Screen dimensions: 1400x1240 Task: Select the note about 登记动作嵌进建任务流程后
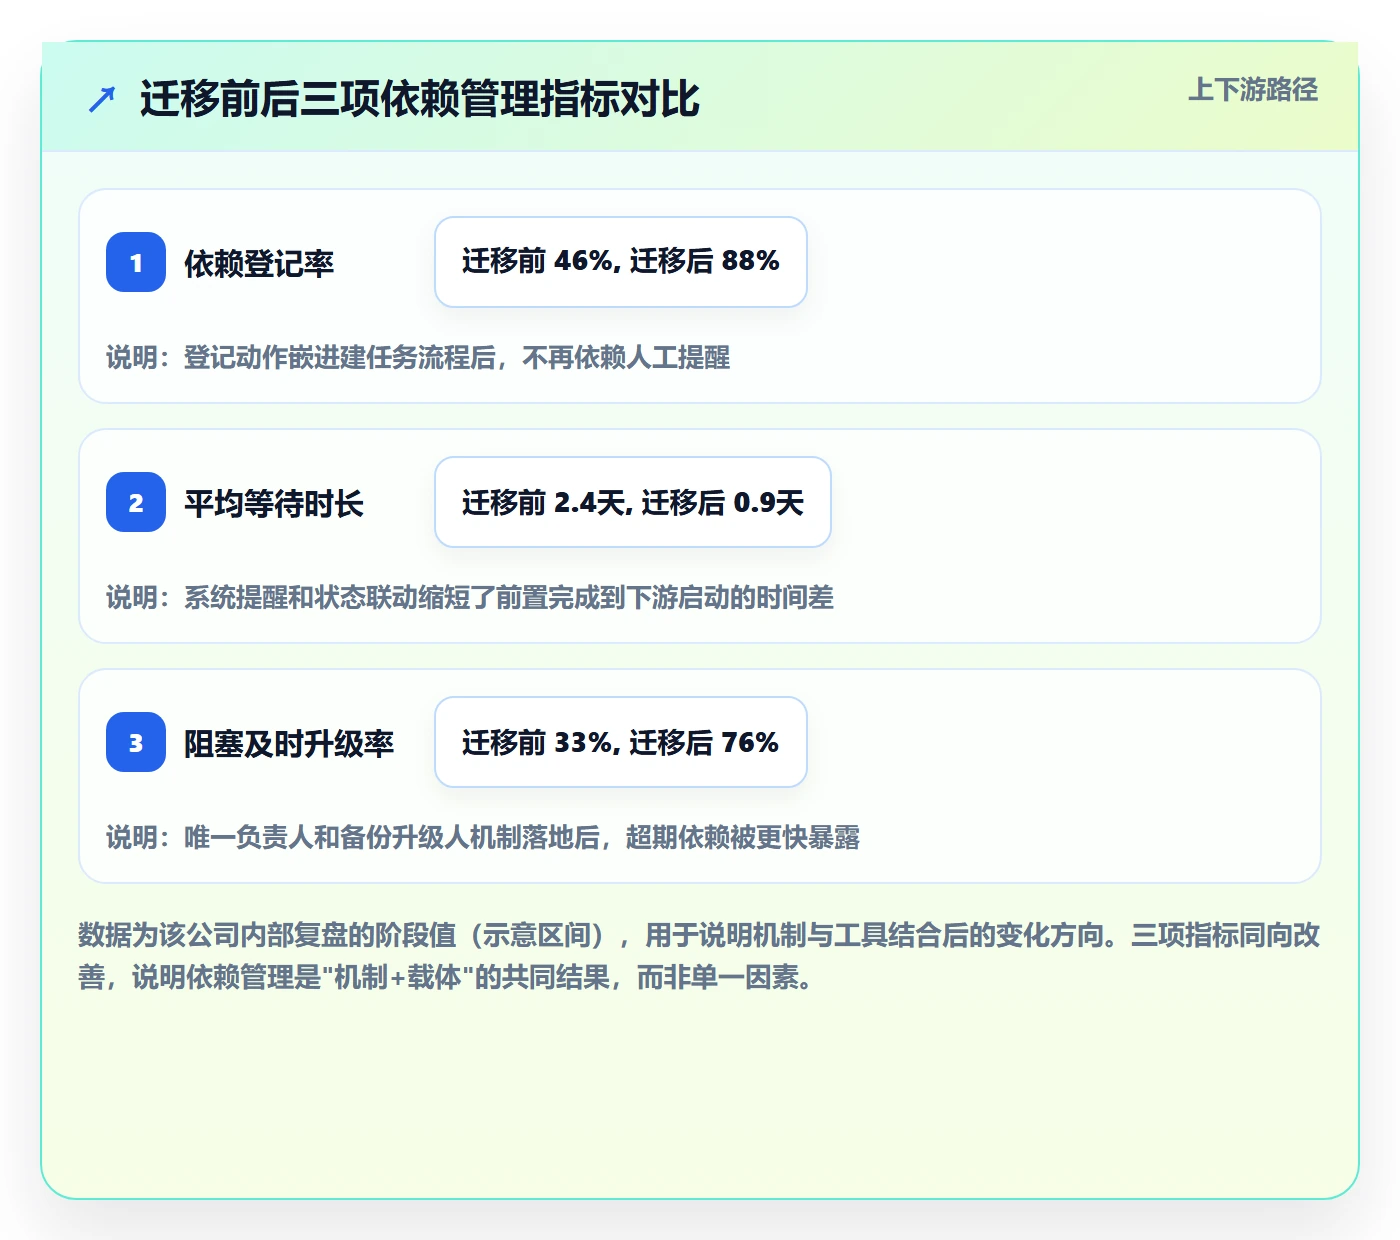point(418,357)
